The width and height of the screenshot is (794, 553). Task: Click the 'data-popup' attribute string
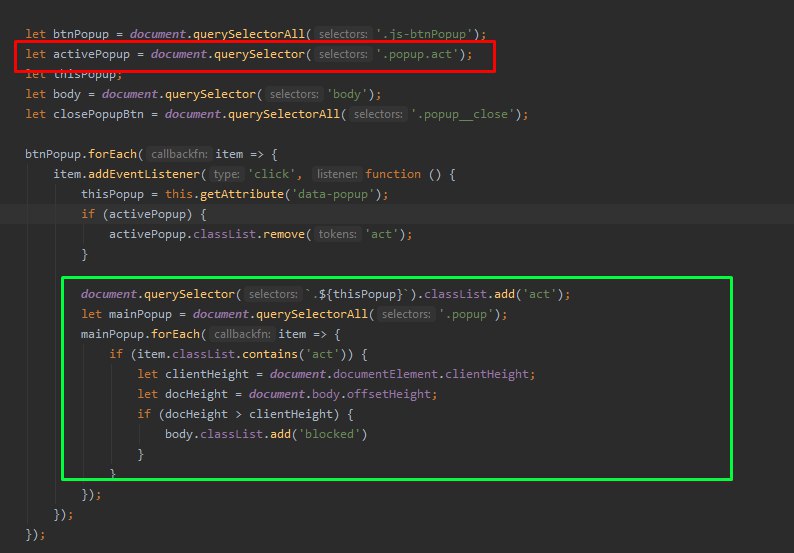(x=333, y=194)
